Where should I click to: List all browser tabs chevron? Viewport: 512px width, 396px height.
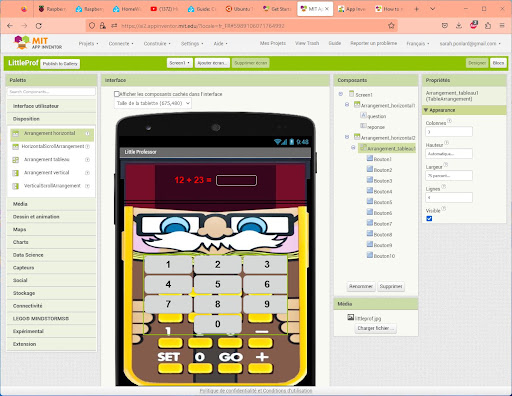point(432,9)
